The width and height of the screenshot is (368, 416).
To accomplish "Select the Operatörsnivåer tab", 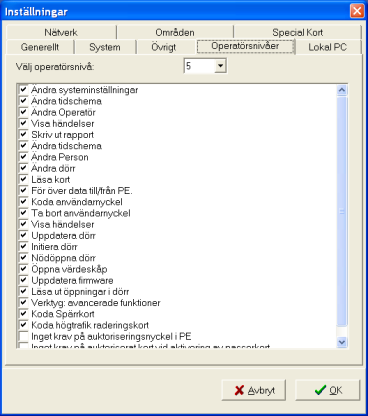I will coord(245,46).
